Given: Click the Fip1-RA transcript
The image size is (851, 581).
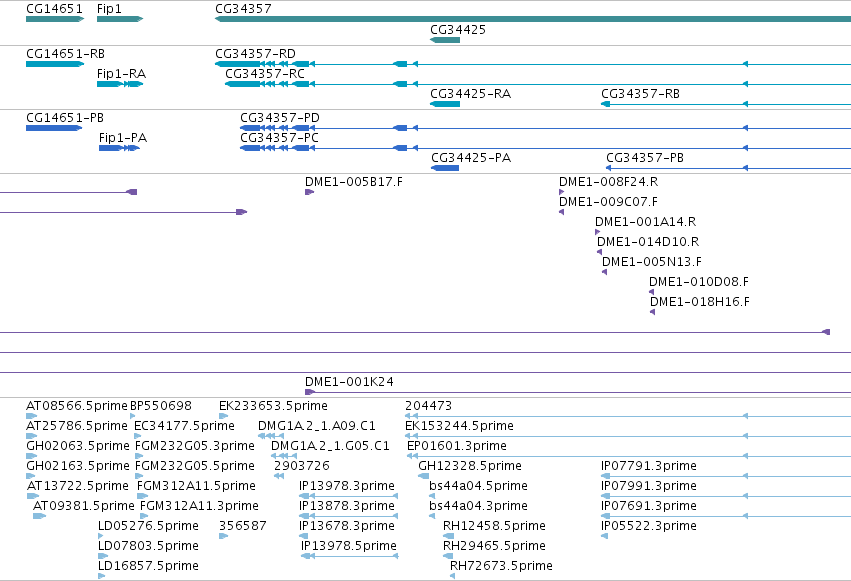Looking at the screenshot, I should point(120,84).
